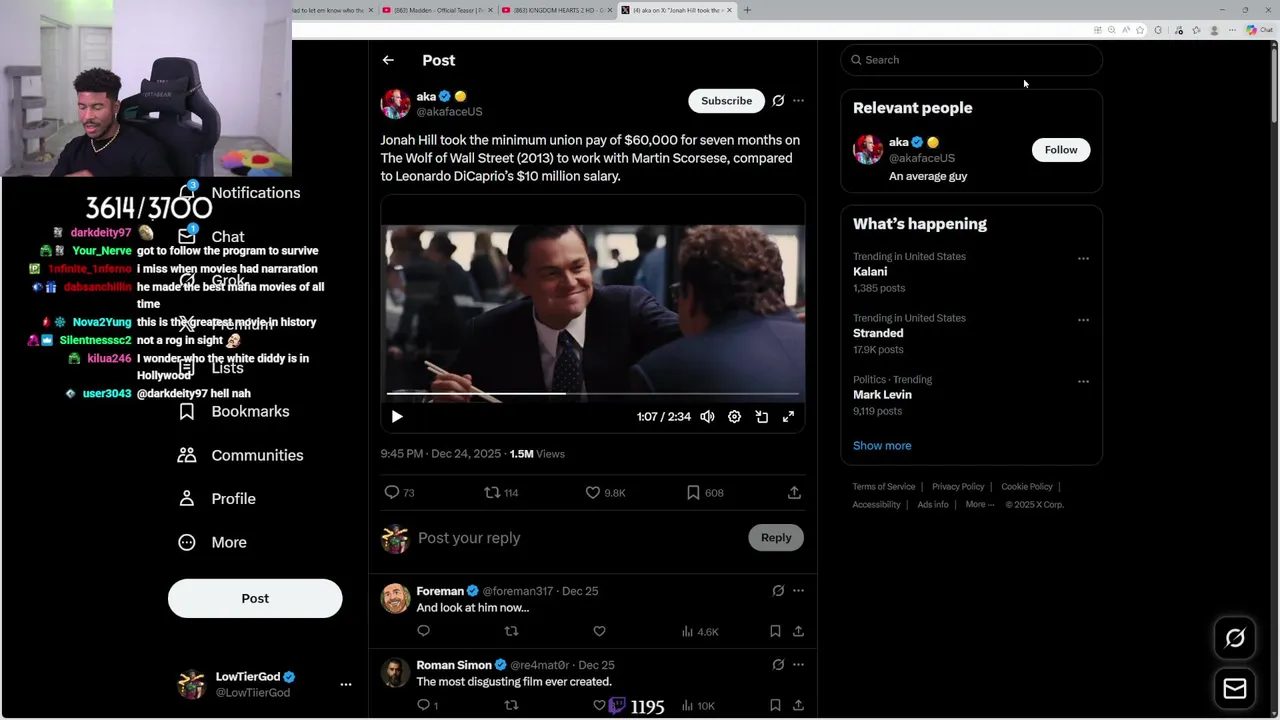Image resolution: width=1280 pixels, height=720 pixels.
Task: Subscribe to aka
Action: [726, 100]
